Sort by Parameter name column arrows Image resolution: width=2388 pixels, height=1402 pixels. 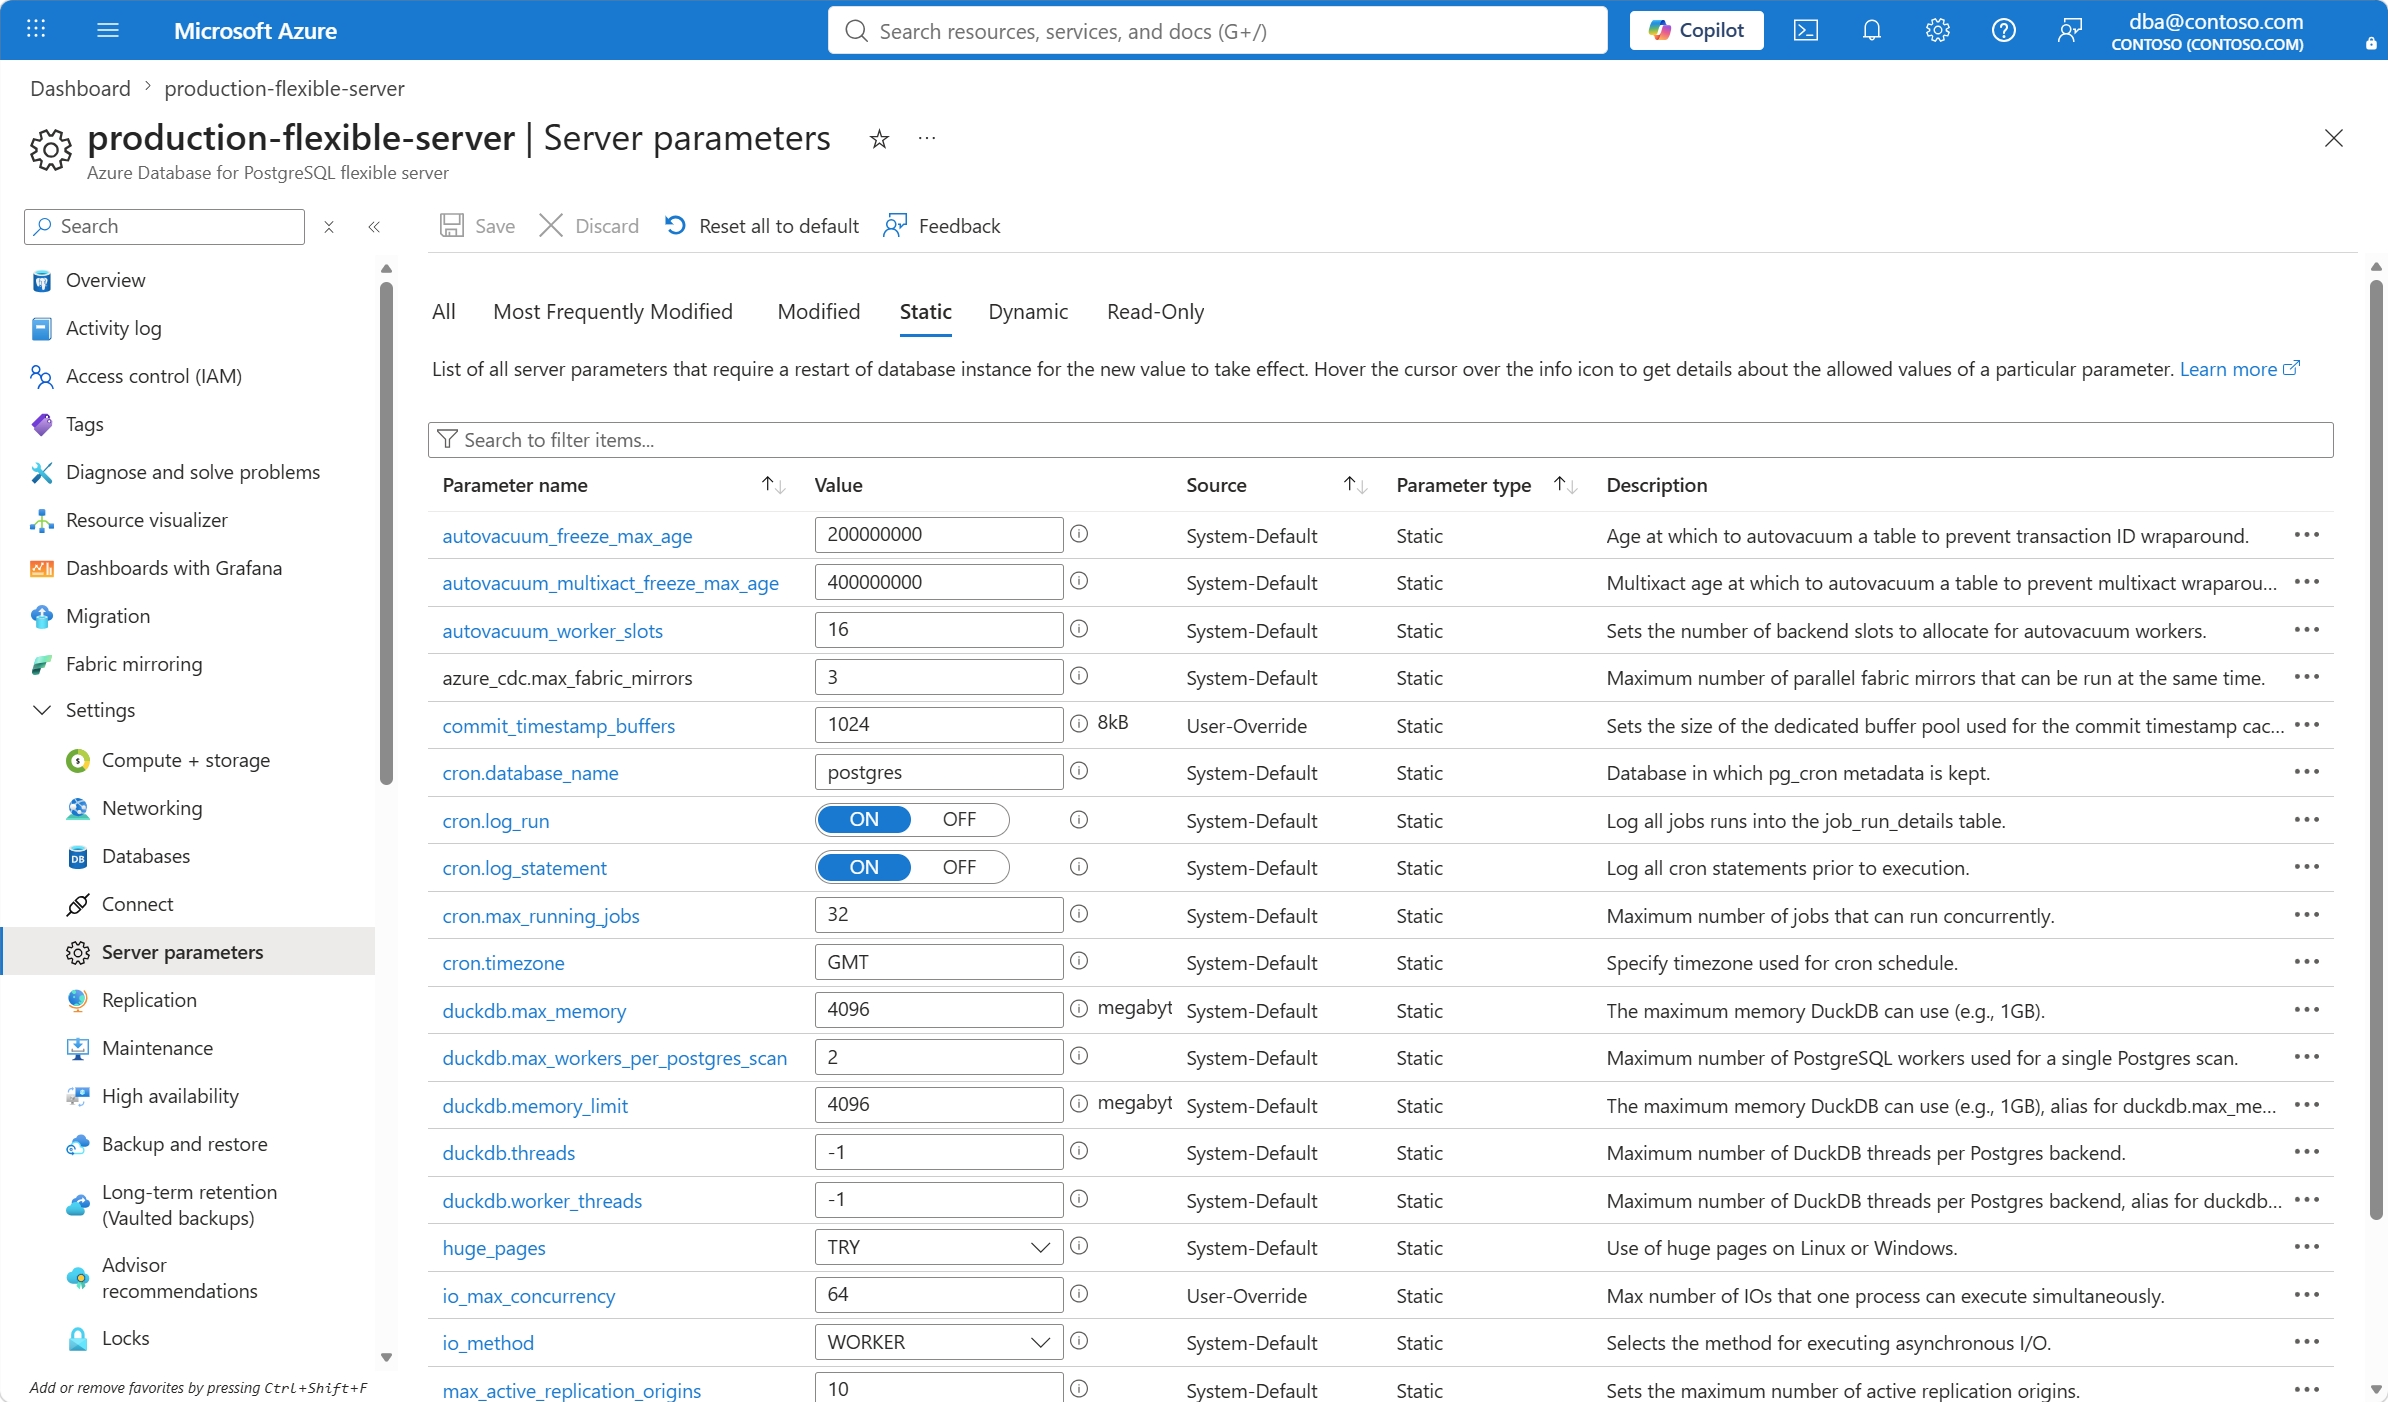pos(773,485)
